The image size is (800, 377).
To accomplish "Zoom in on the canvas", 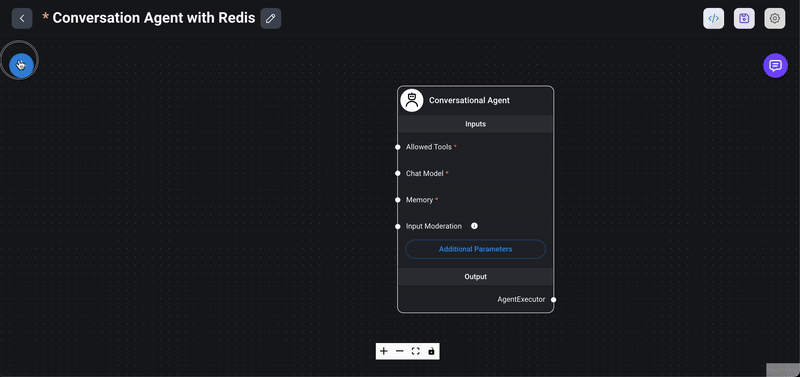I will pyautogui.click(x=384, y=351).
